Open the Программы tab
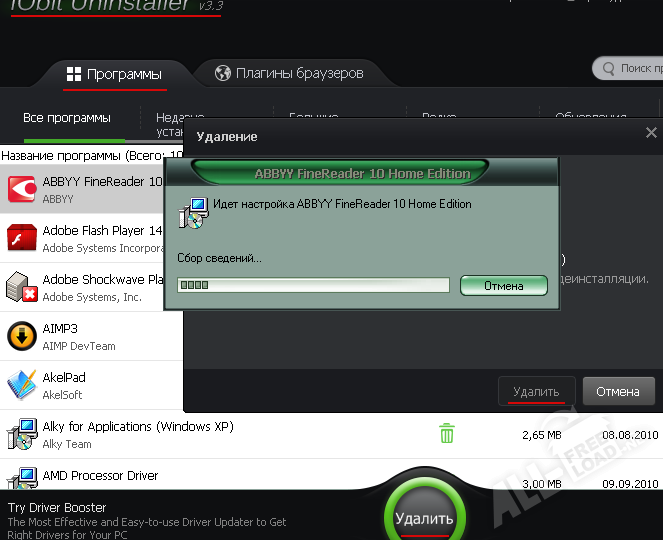Image resolution: width=663 pixels, height=540 pixels. coord(114,74)
